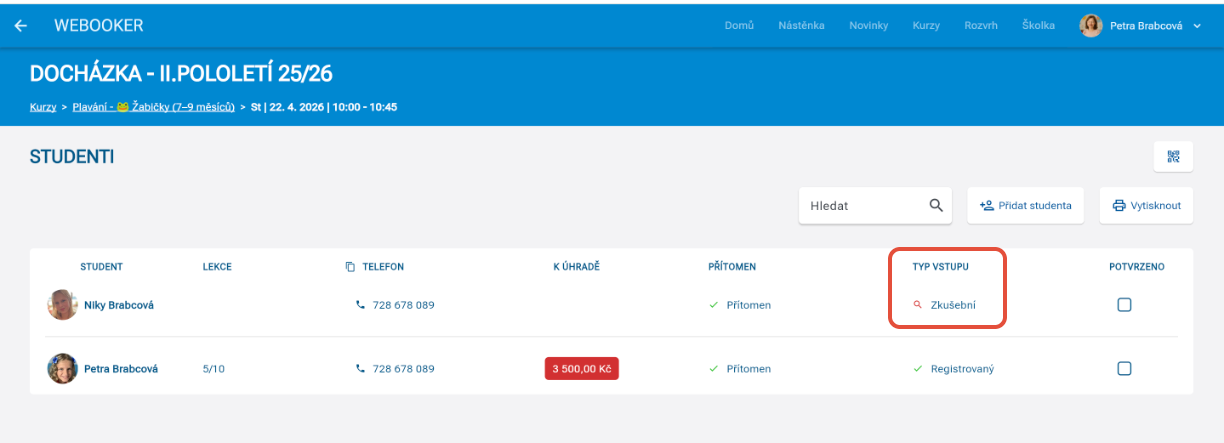Follow the Kurzy breadcrumb link
This screenshot has height=443, width=1224.
pyautogui.click(x=43, y=106)
